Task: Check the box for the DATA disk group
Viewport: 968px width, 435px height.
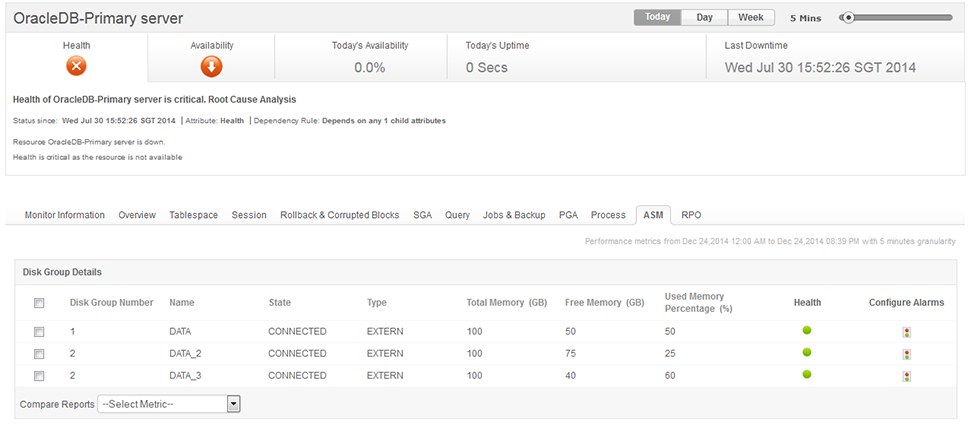Action: (39, 331)
